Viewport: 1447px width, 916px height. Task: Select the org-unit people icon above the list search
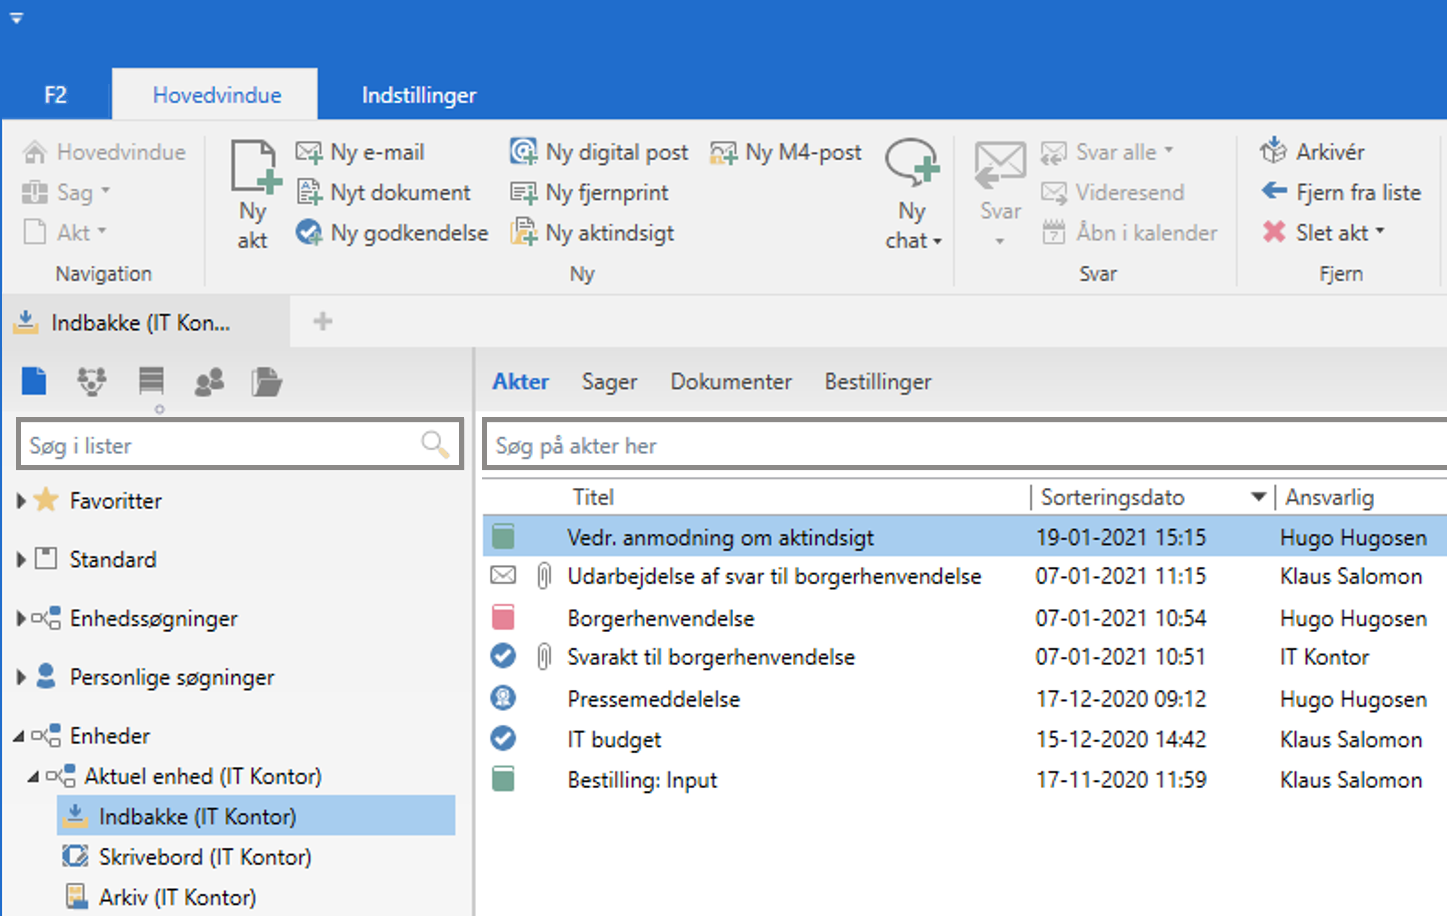coord(92,381)
